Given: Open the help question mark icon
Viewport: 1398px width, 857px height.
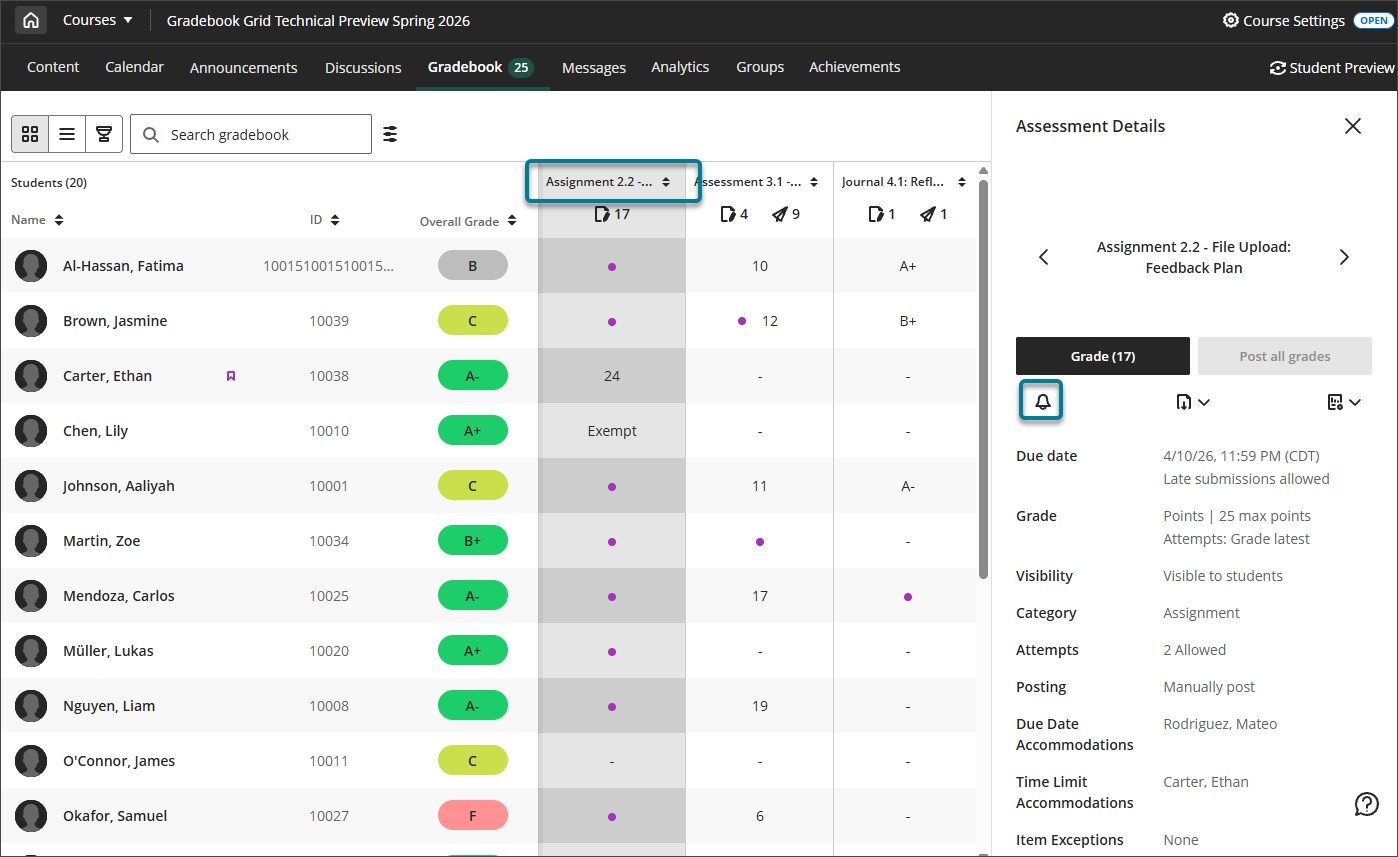Looking at the screenshot, I should (1366, 803).
